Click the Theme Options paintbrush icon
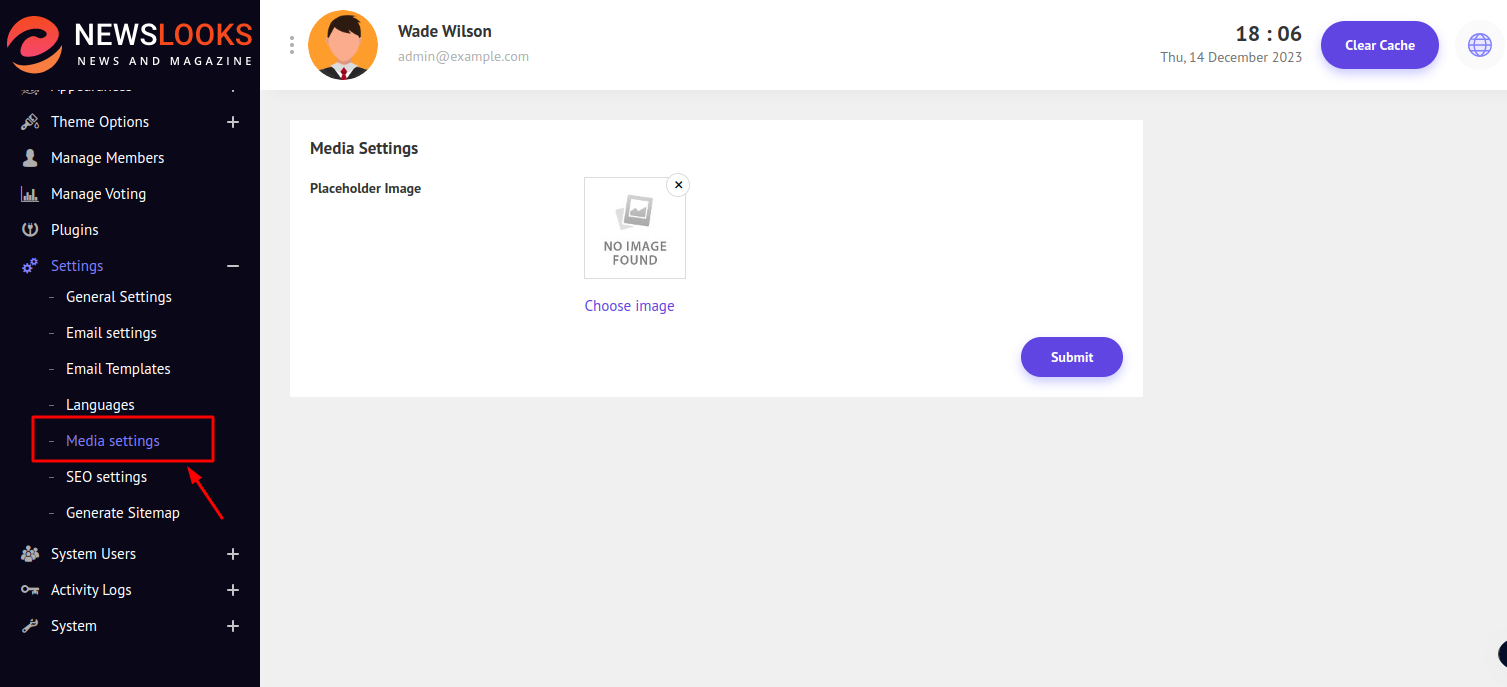The height and width of the screenshot is (687, 1507). [30, 122]
